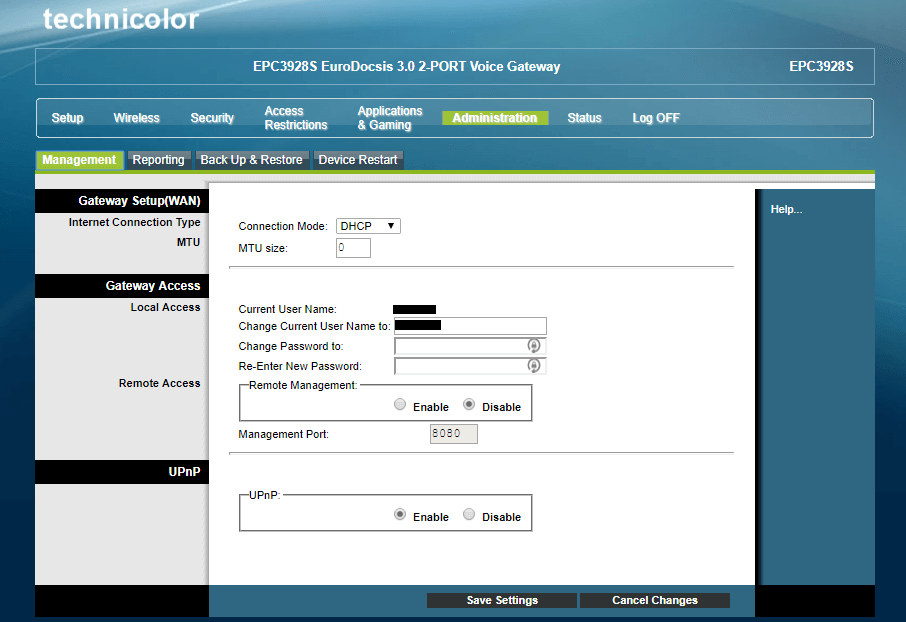Keep UPnP enabled by clicking Enable
This screenshot has width=906, height=622.
click(399, 513)
